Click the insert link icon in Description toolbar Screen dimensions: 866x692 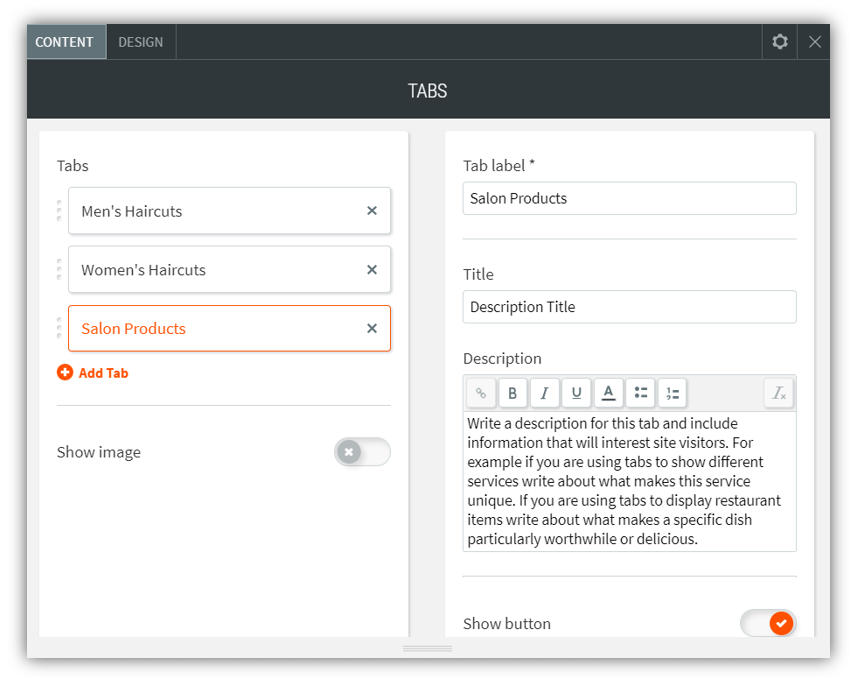481,393
